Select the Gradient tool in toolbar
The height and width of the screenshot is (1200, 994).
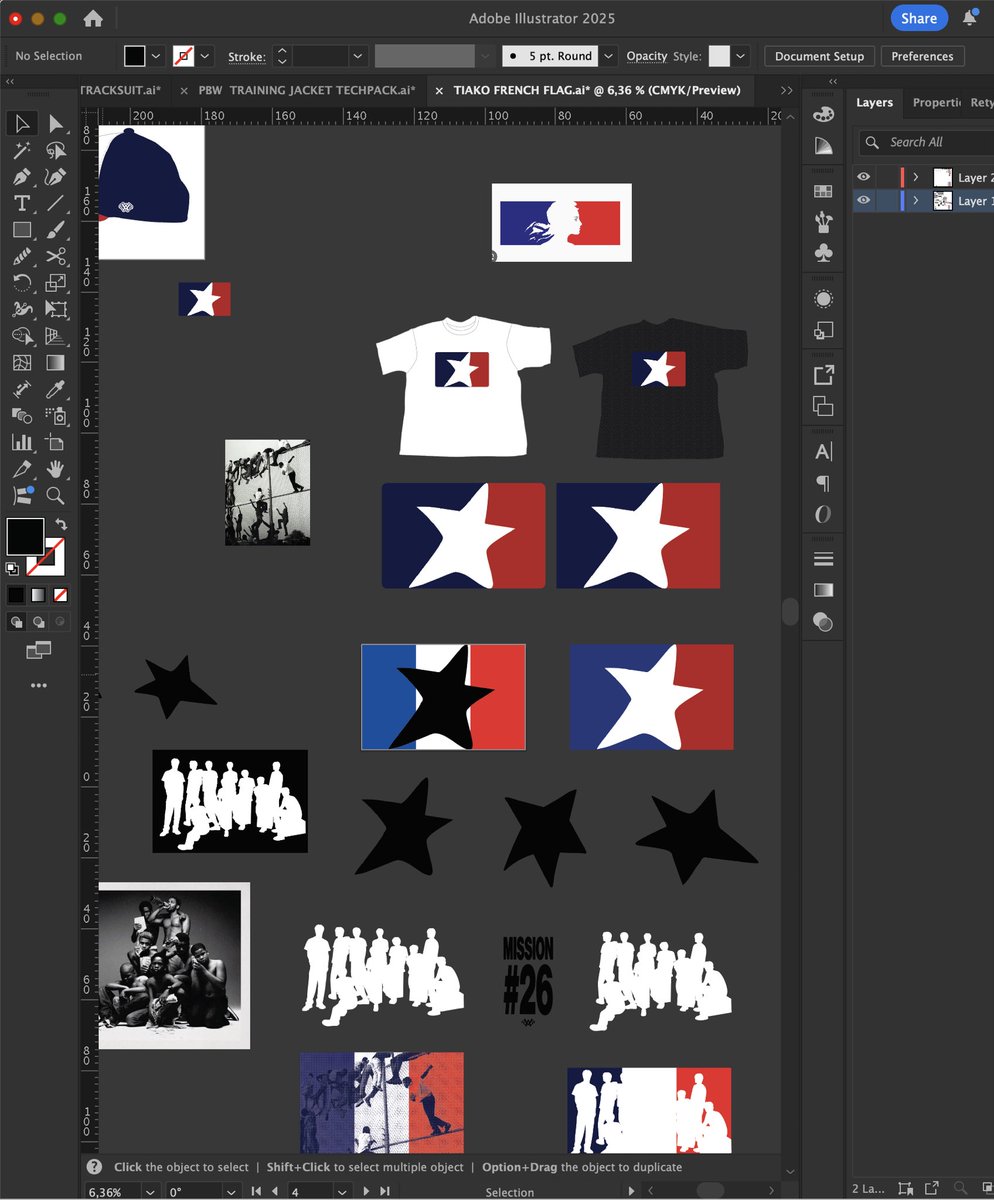(56, 362)
